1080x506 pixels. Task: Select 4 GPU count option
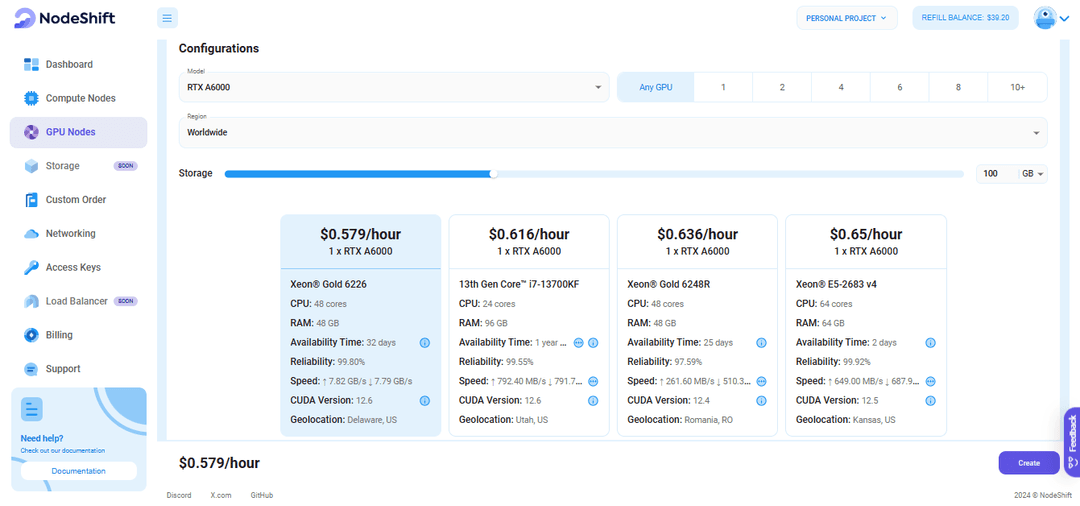pyautogui.click(x=841, y=87)
